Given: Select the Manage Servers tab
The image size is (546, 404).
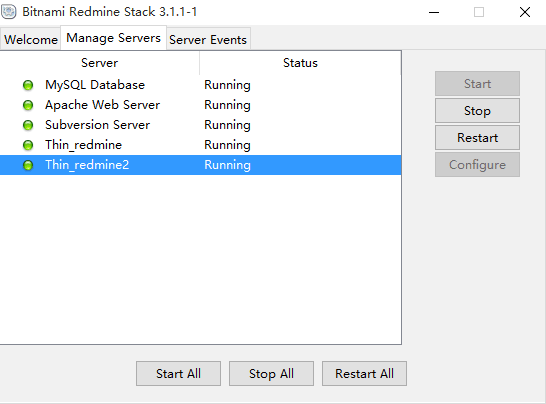Looking at the screenshot, I should [114, 38].
